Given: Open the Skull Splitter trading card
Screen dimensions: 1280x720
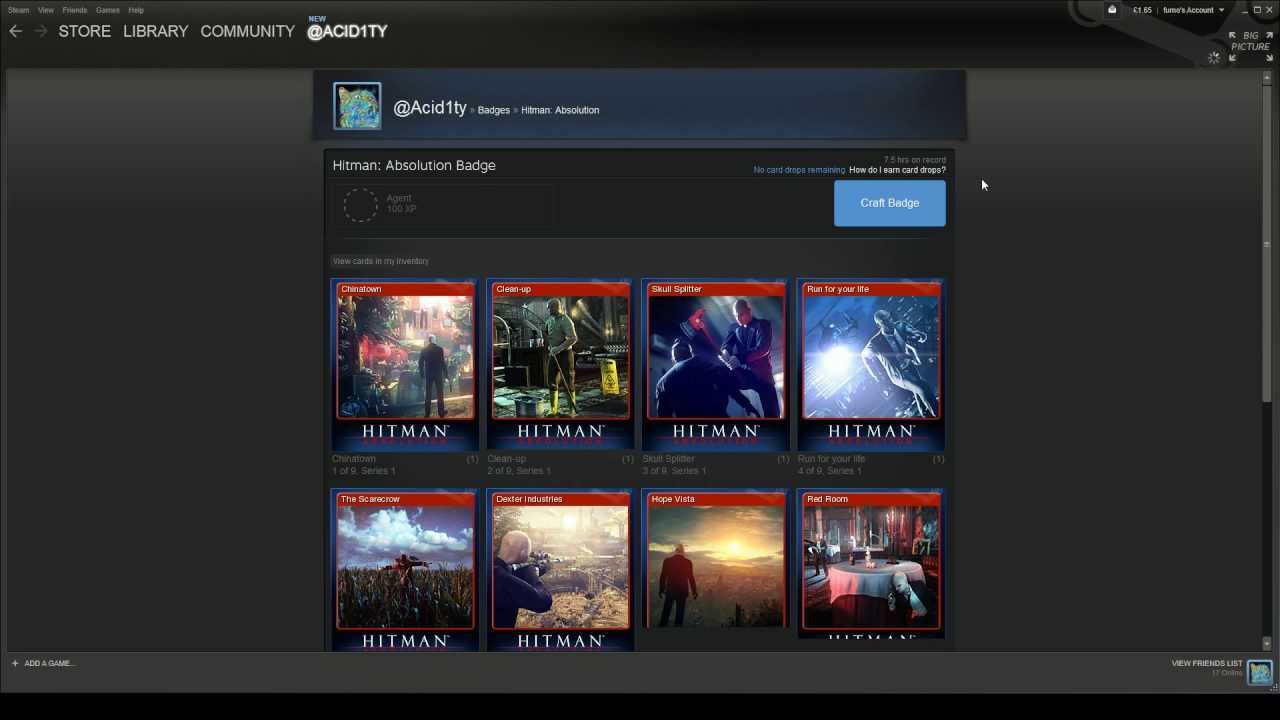Looking at the screenshot, I should coord(715,366).
